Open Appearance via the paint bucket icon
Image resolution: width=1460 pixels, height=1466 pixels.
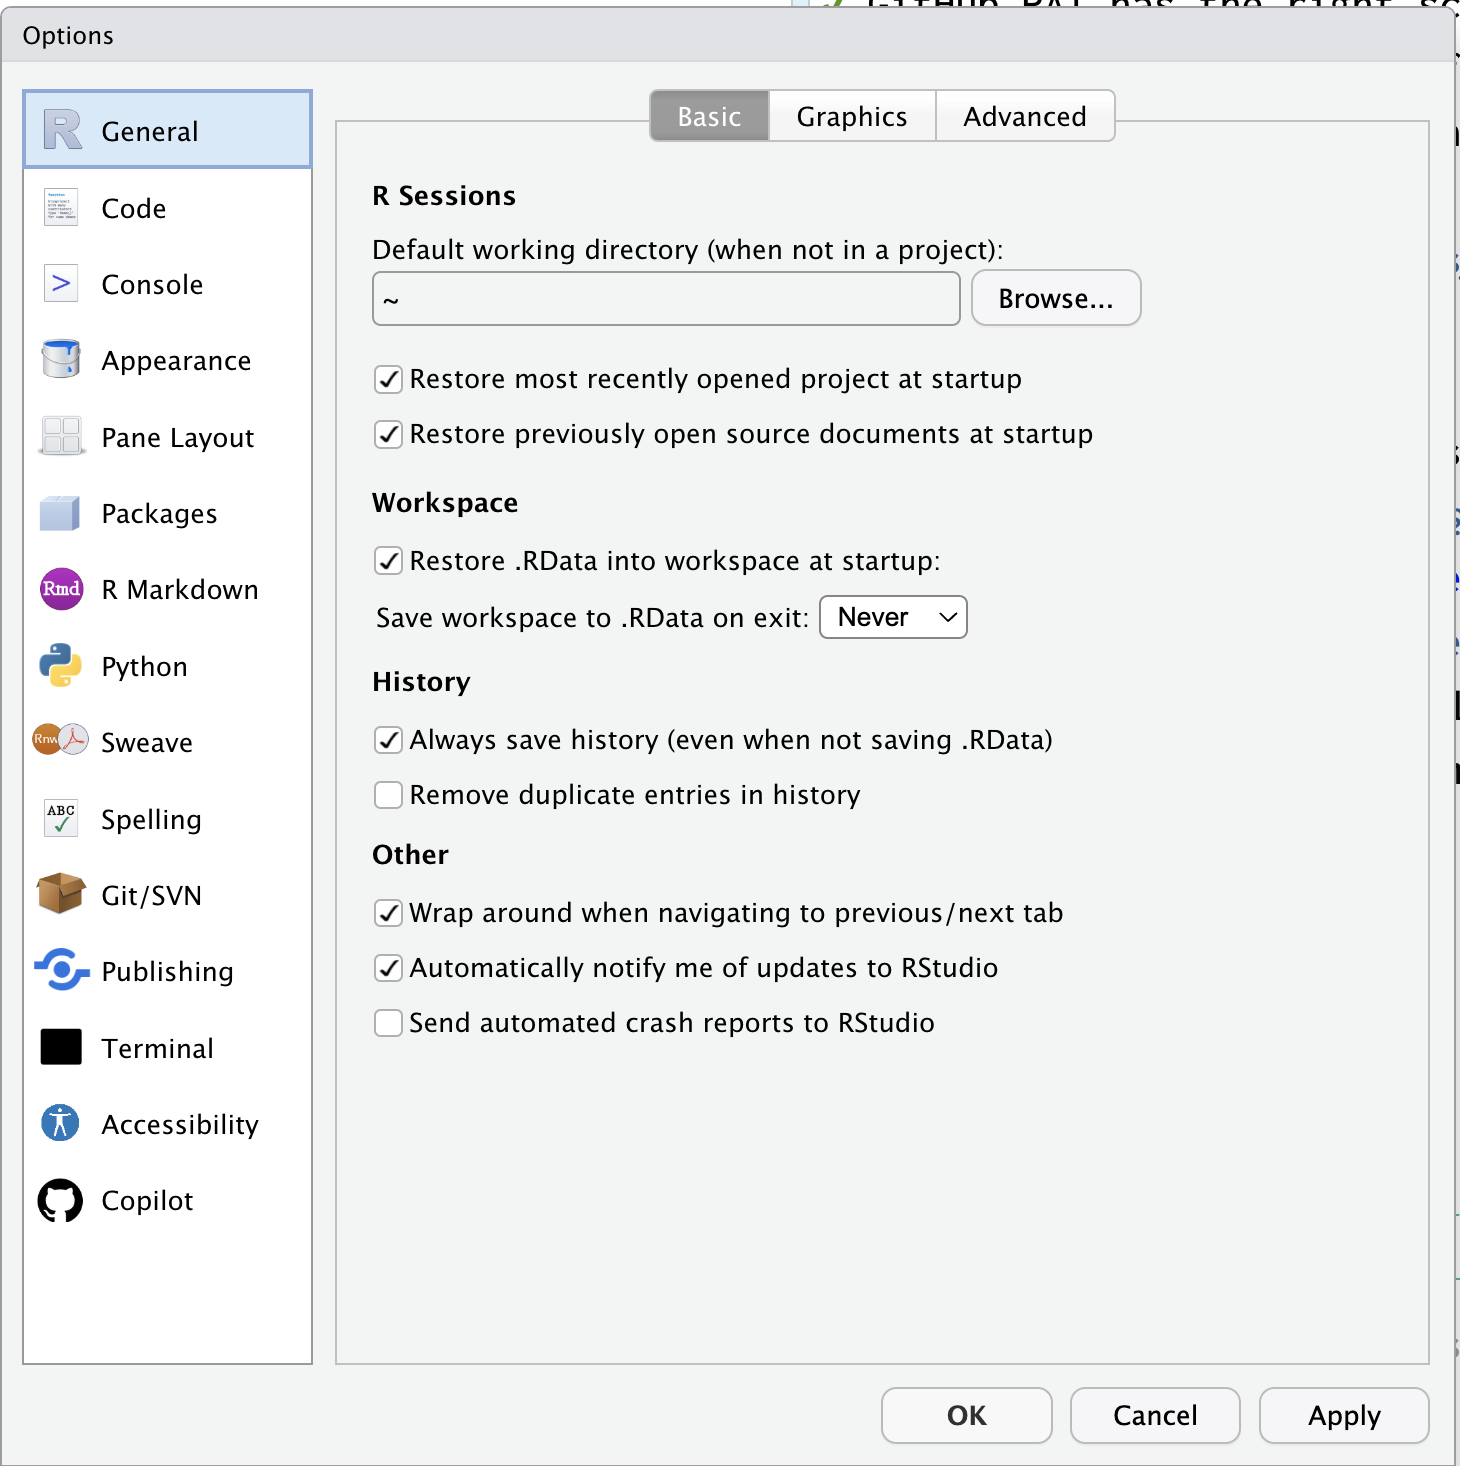[x=61, y=359]
